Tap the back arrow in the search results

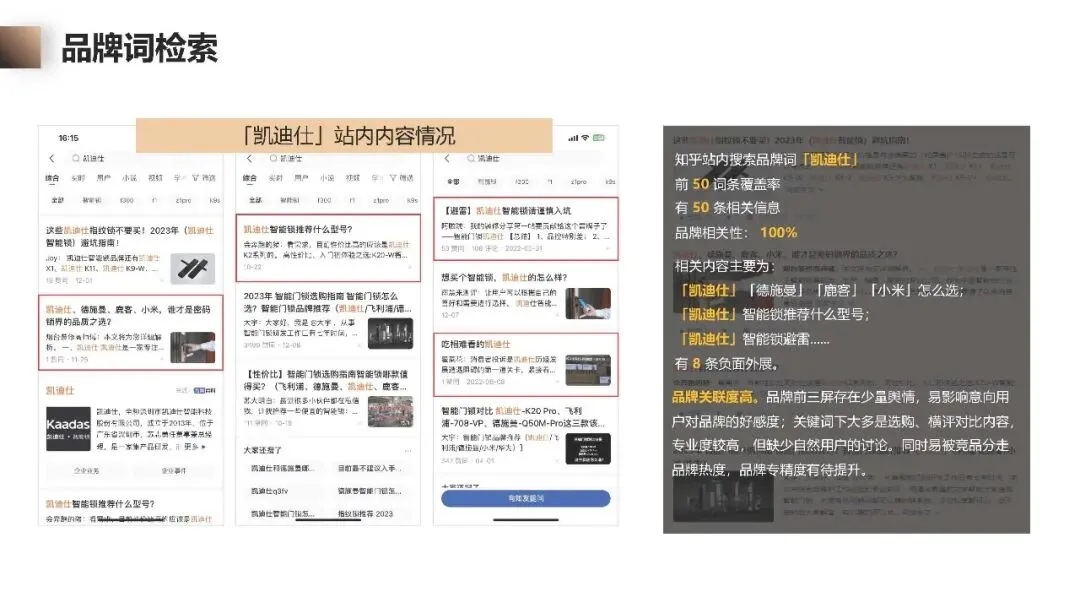[52, 158]
